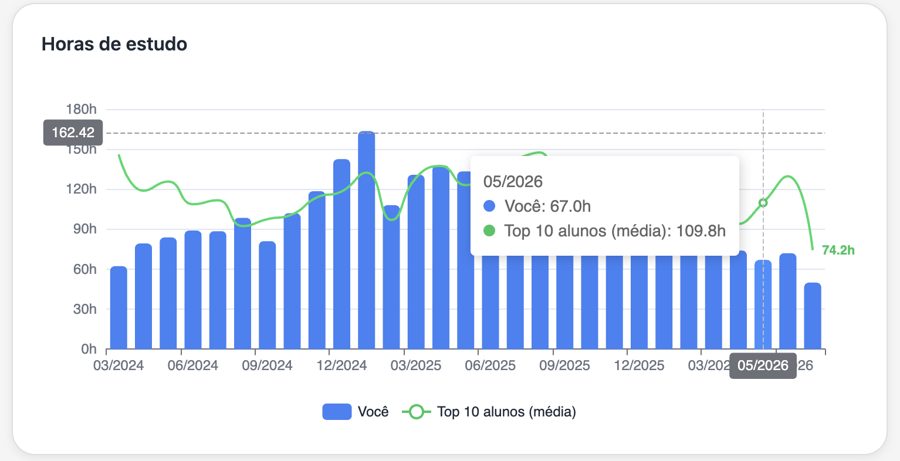Click the blue bar for 12/2024

click(x=342, y=254)
